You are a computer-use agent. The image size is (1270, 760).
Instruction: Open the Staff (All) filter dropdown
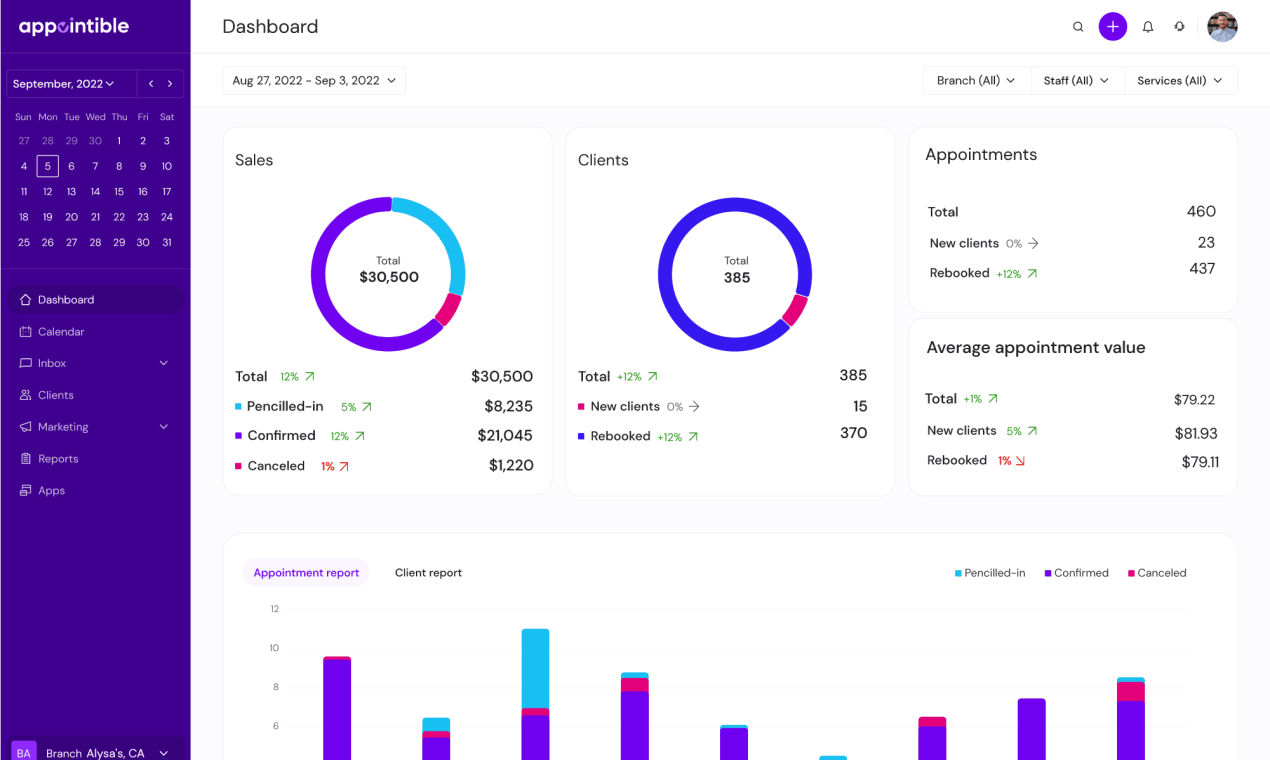coord(1077,81)
